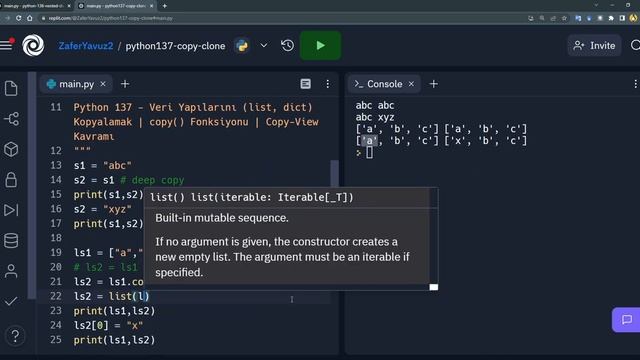Click line 24 ls2[0] = "x"
This screenshot has width=640, height=360.
coord(108,326)
